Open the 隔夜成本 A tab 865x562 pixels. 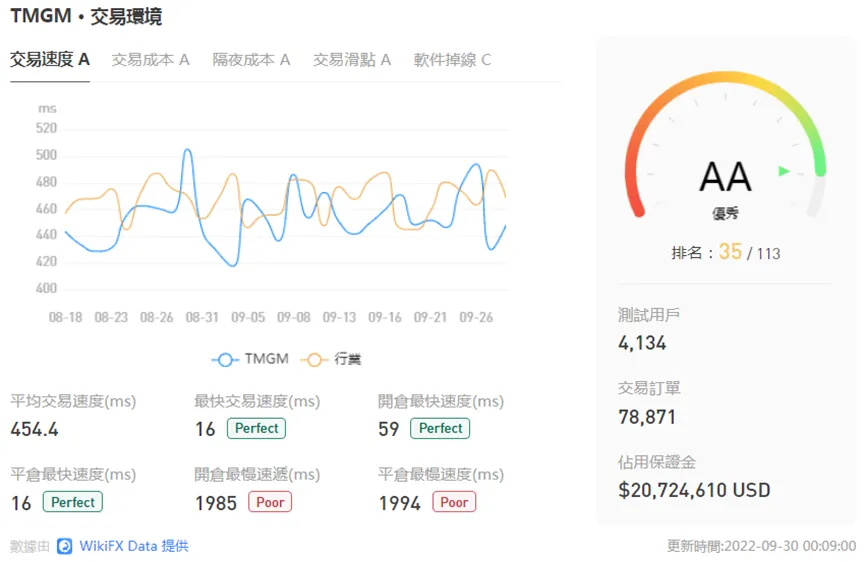(x=251, y=60)
